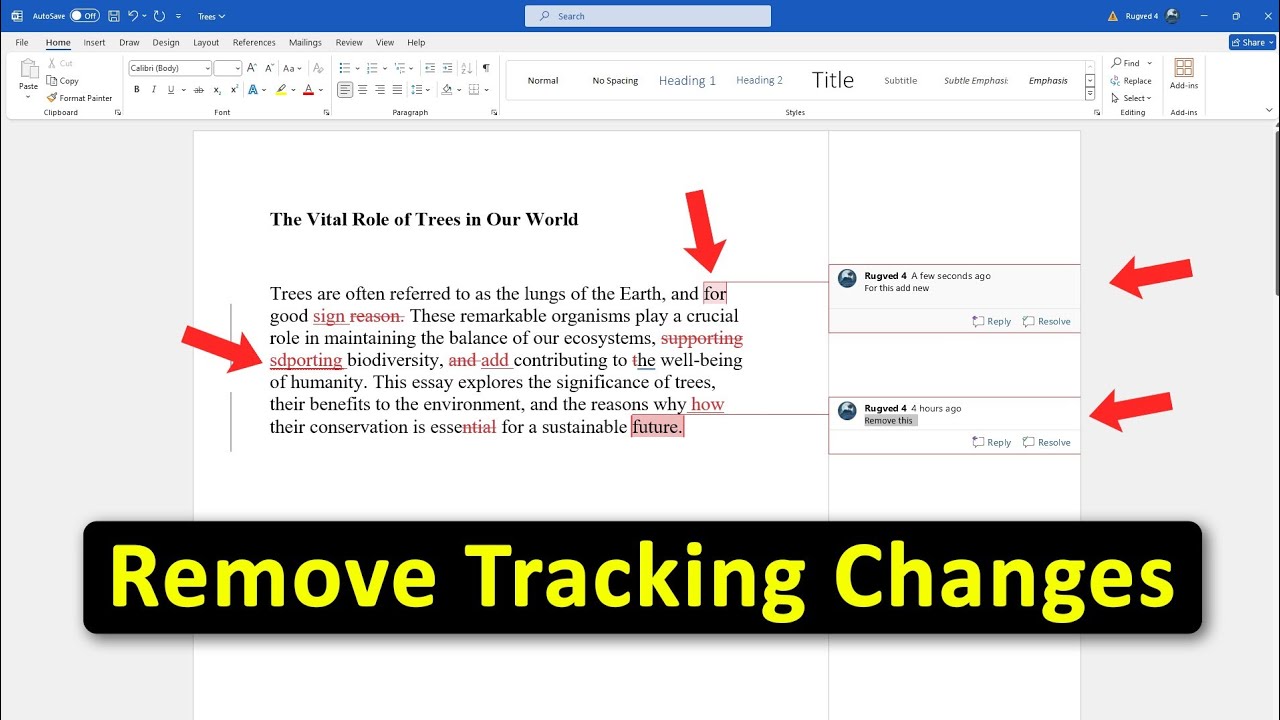Switch to the Insert tab

[x=94, y=43]
